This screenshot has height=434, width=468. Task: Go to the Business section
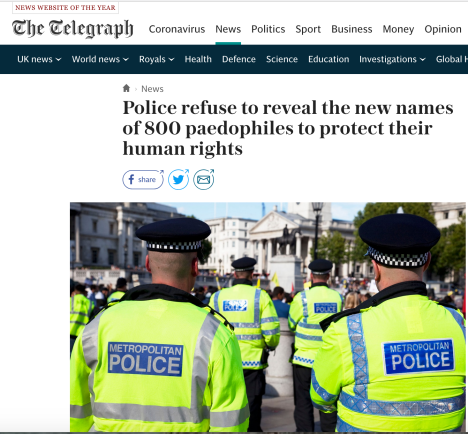pyautogui.click(x=352, y=29)
